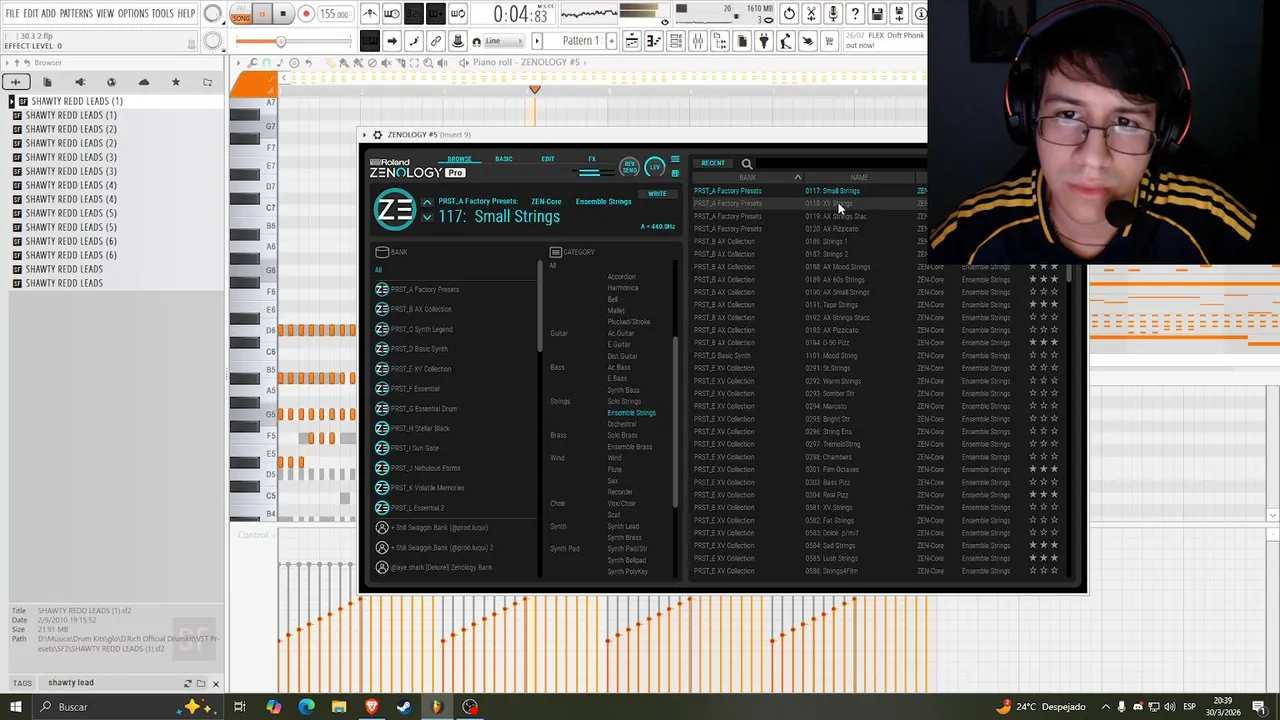
Task: Click the browser favorites star icon
Action: click(176, 82)
